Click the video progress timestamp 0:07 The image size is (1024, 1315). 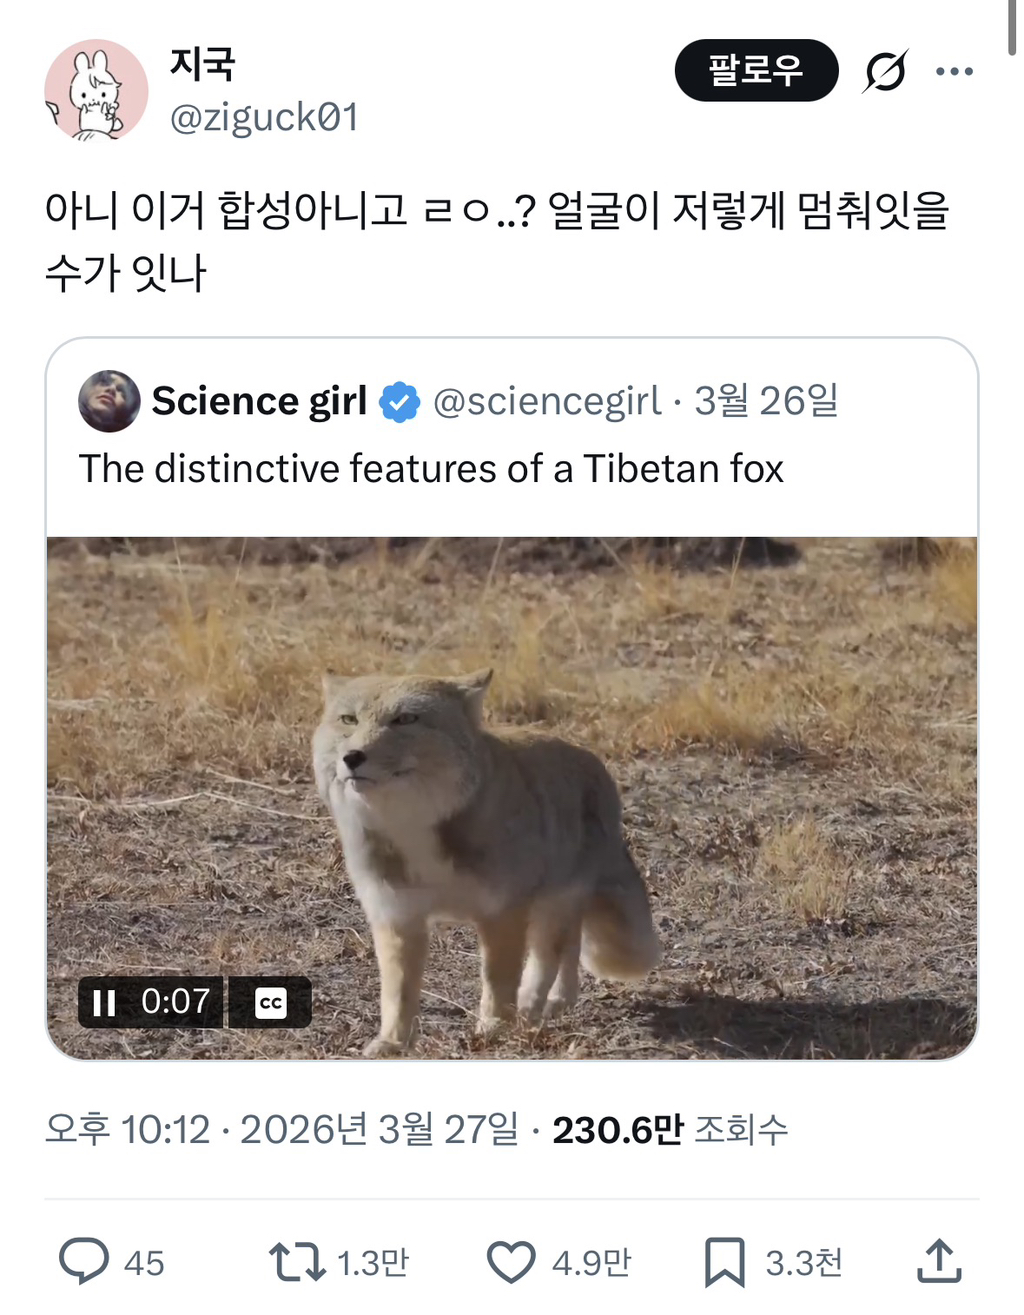[176, 1002]
